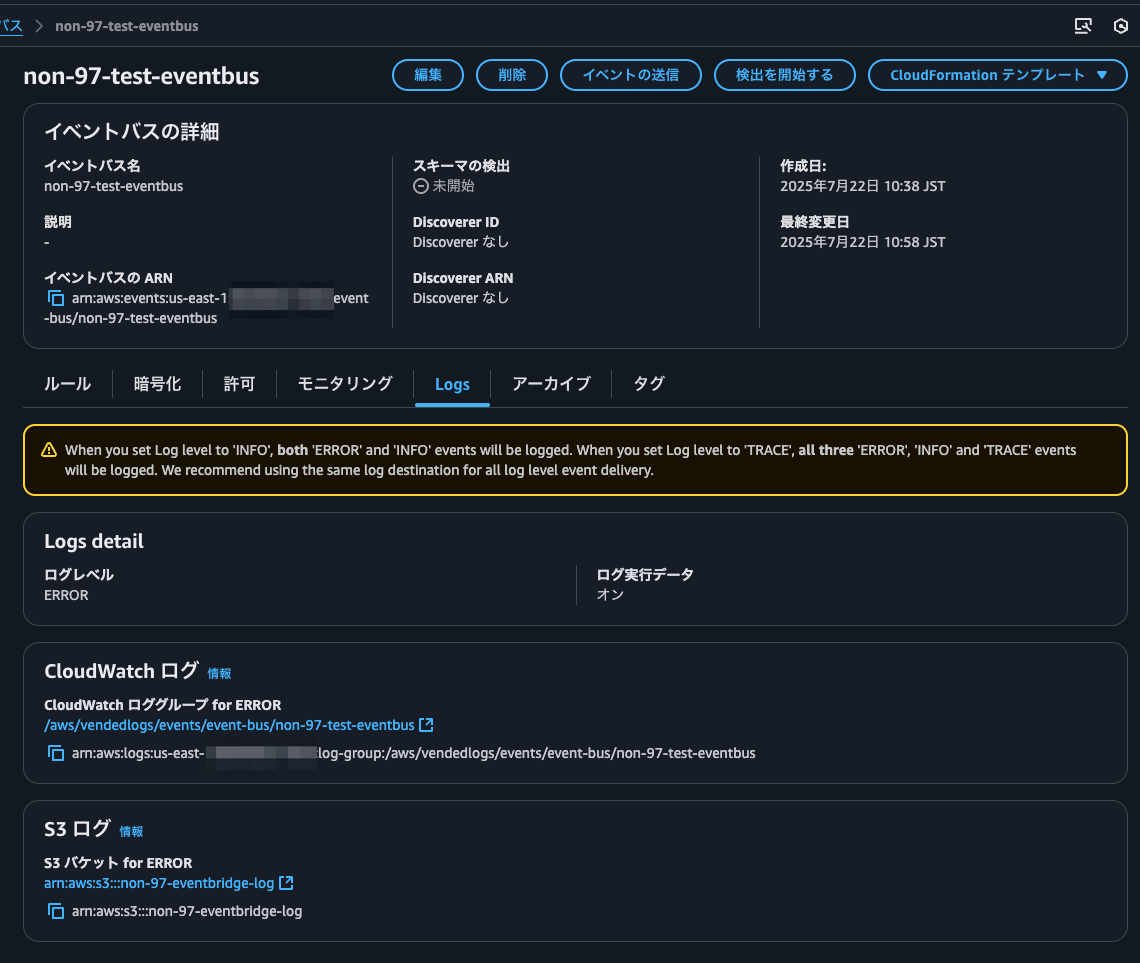
Task: Switch to the タグ tab
Action: click(x=649, y=384)
